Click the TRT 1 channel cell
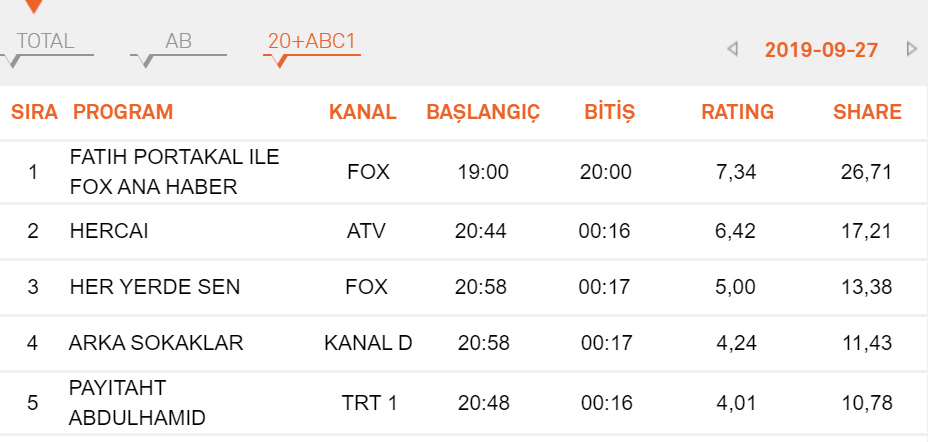This screenshot has width=928, height=442. pyautogui.click(x=368, y=404)
